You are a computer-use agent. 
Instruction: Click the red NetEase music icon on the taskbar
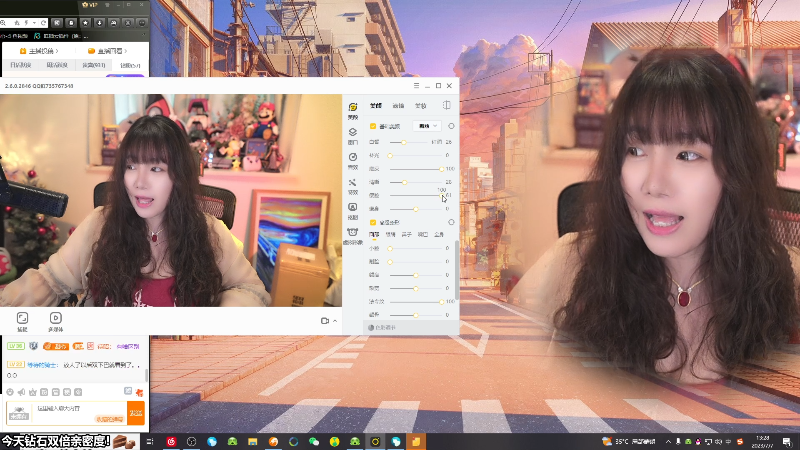click(x=171, y=441)
